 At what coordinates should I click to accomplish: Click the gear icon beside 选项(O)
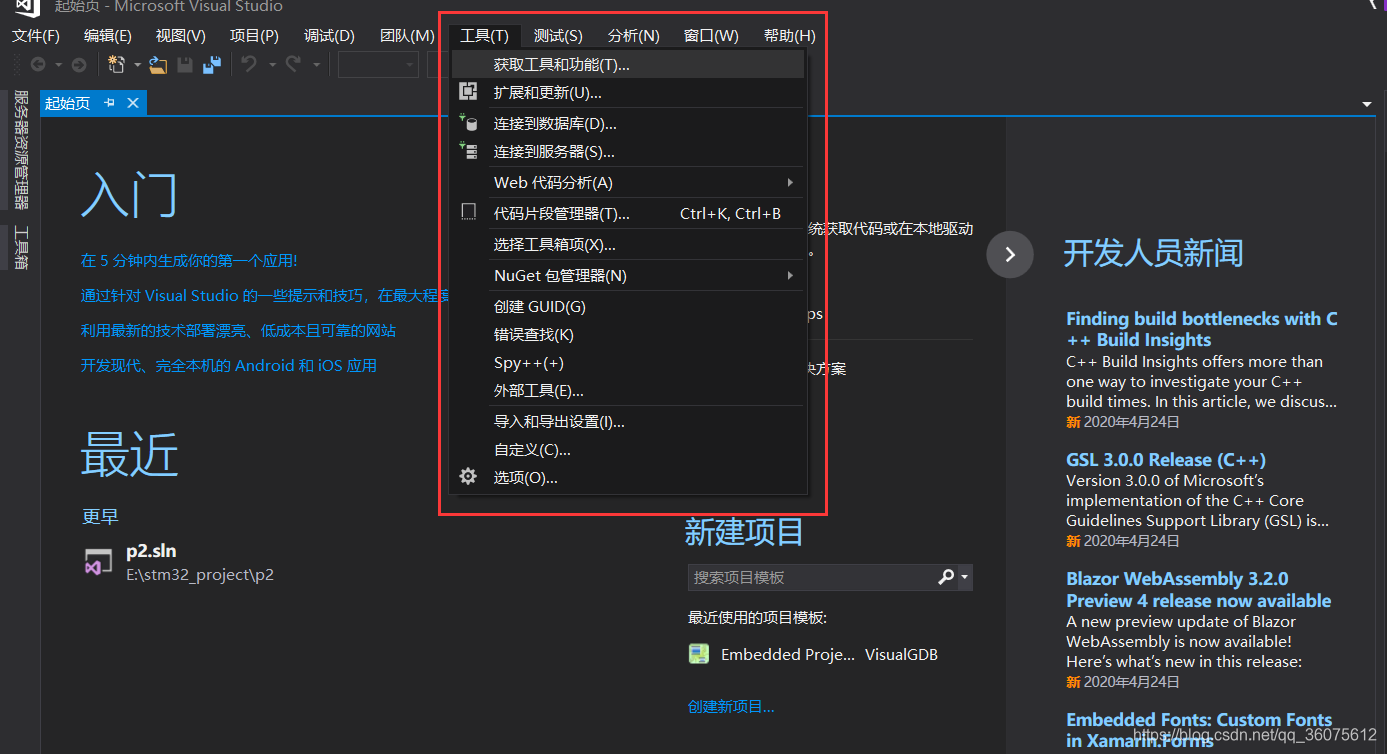[x=468, y=477]
